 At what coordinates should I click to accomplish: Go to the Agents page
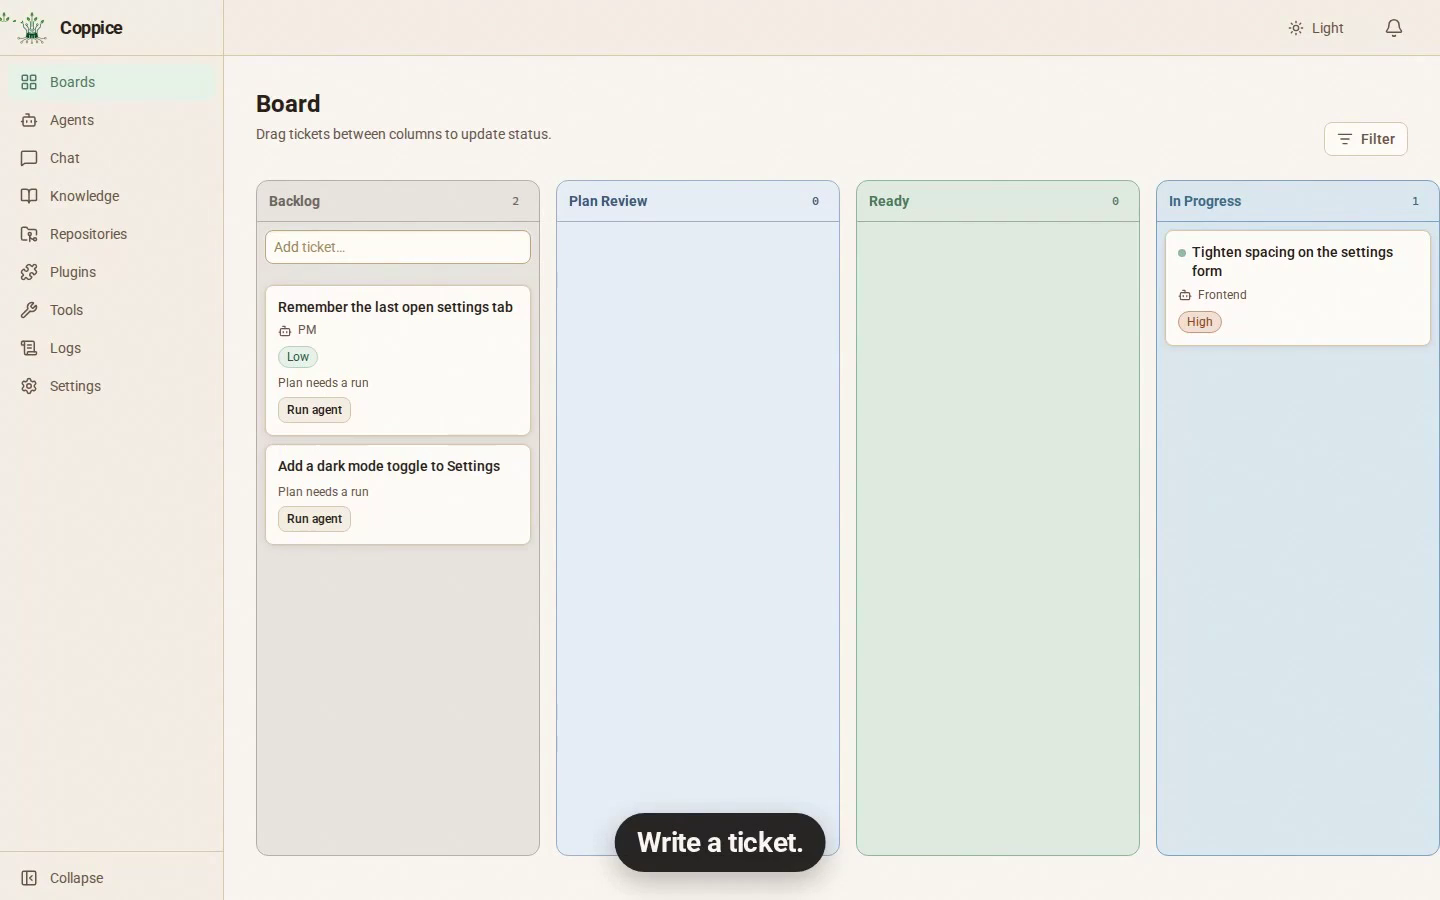(x=112, y=120)
